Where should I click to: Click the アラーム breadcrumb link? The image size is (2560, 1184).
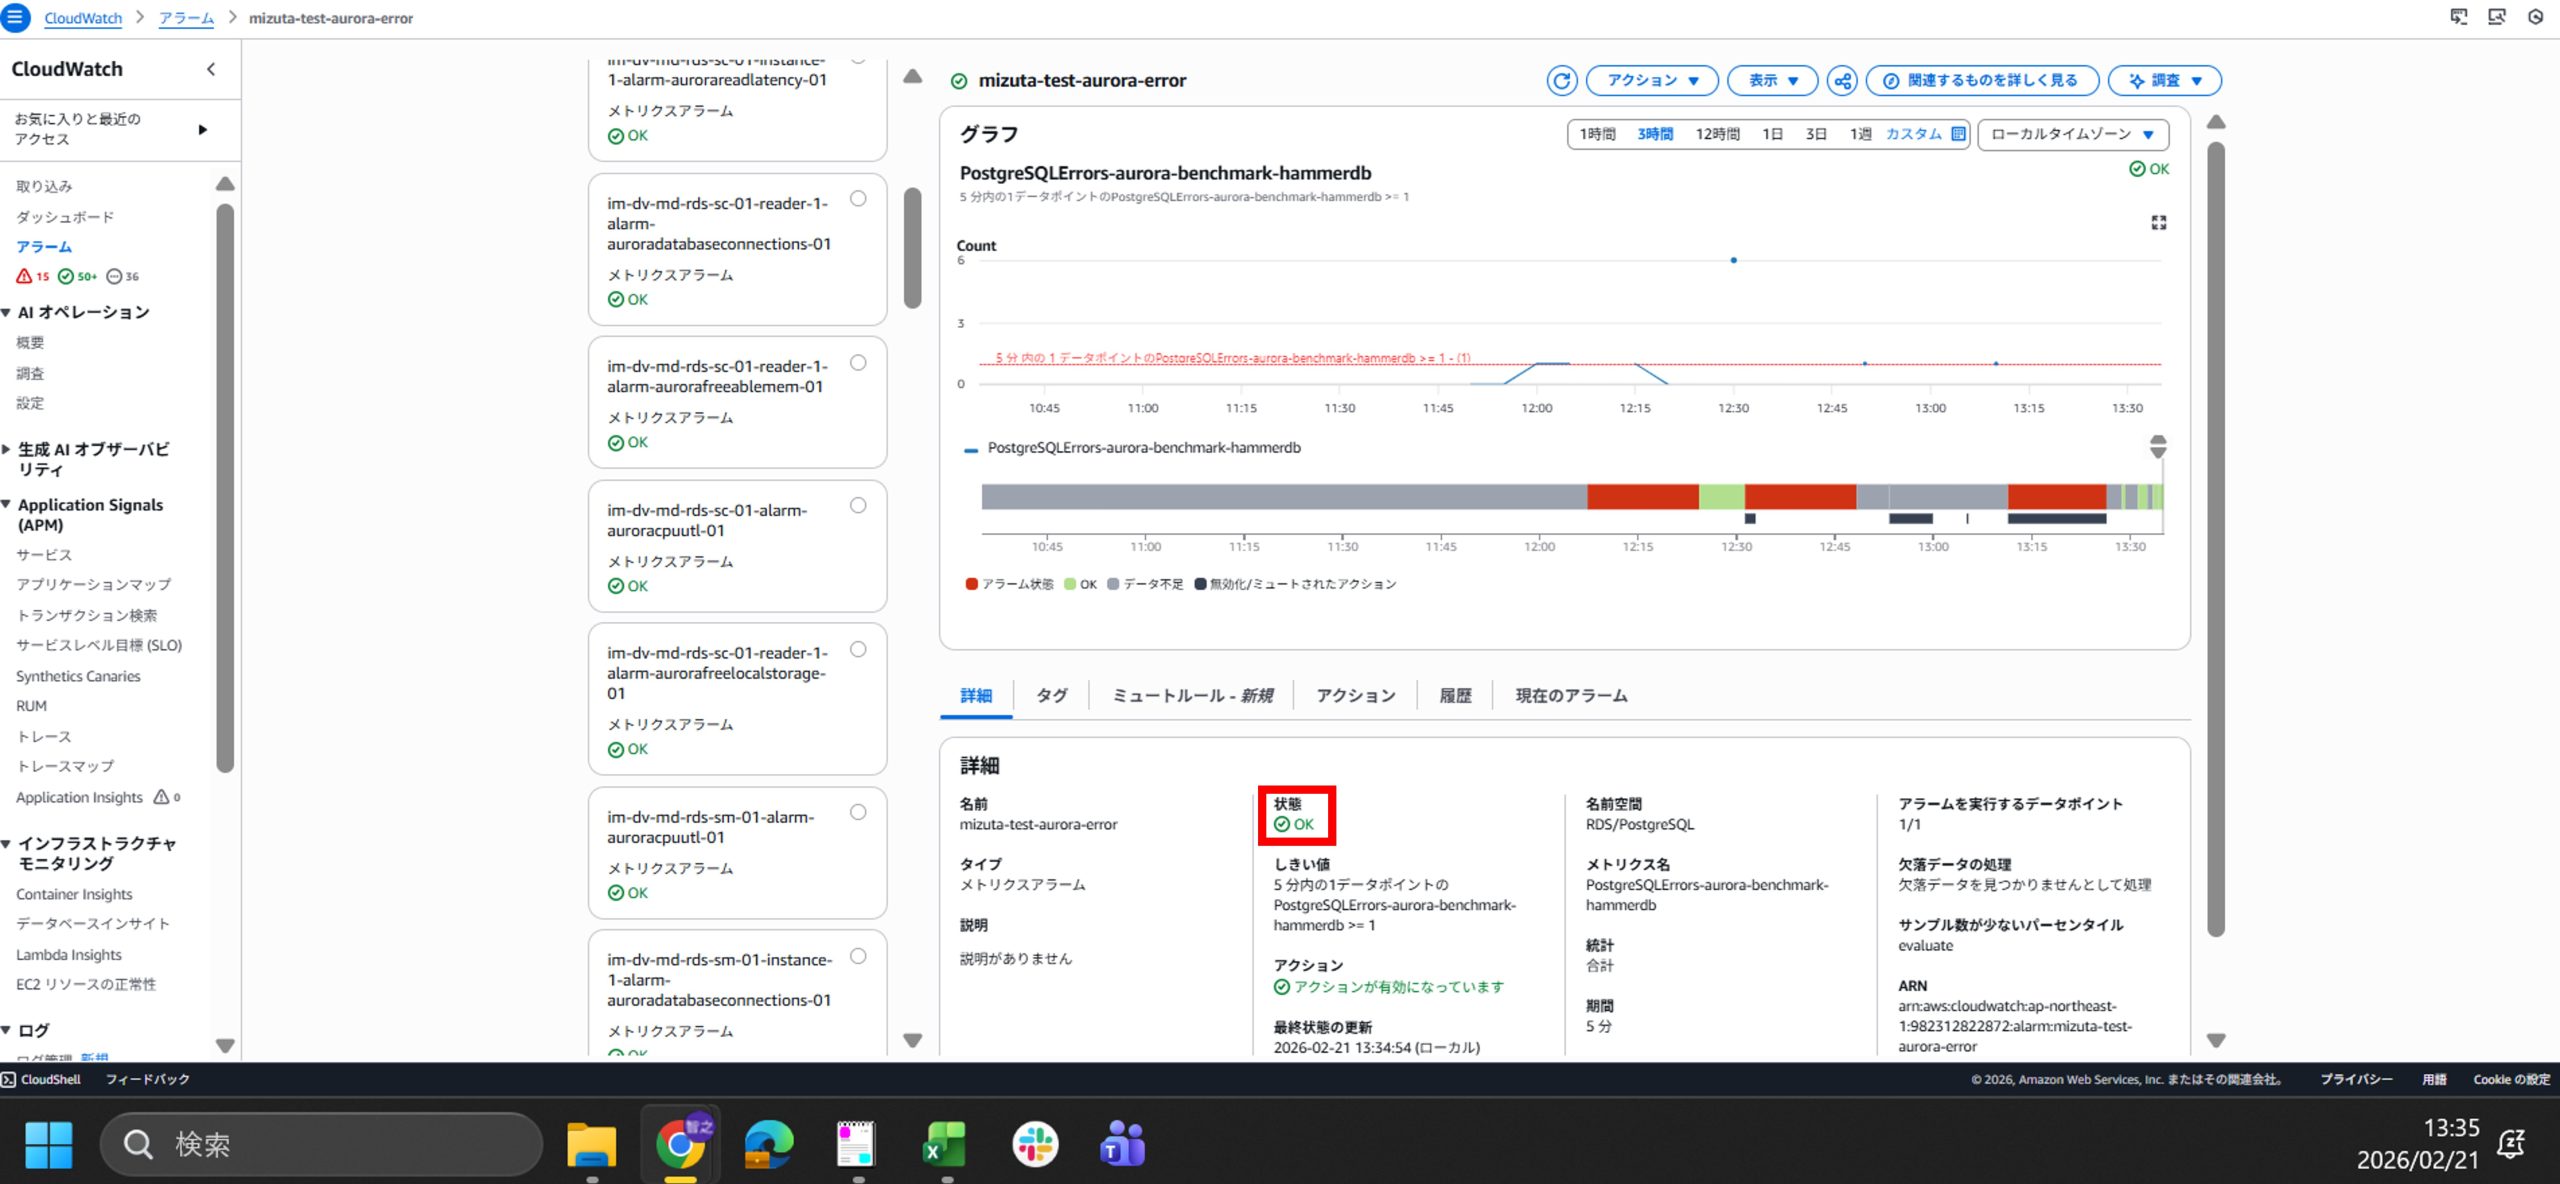click(186, 18)
